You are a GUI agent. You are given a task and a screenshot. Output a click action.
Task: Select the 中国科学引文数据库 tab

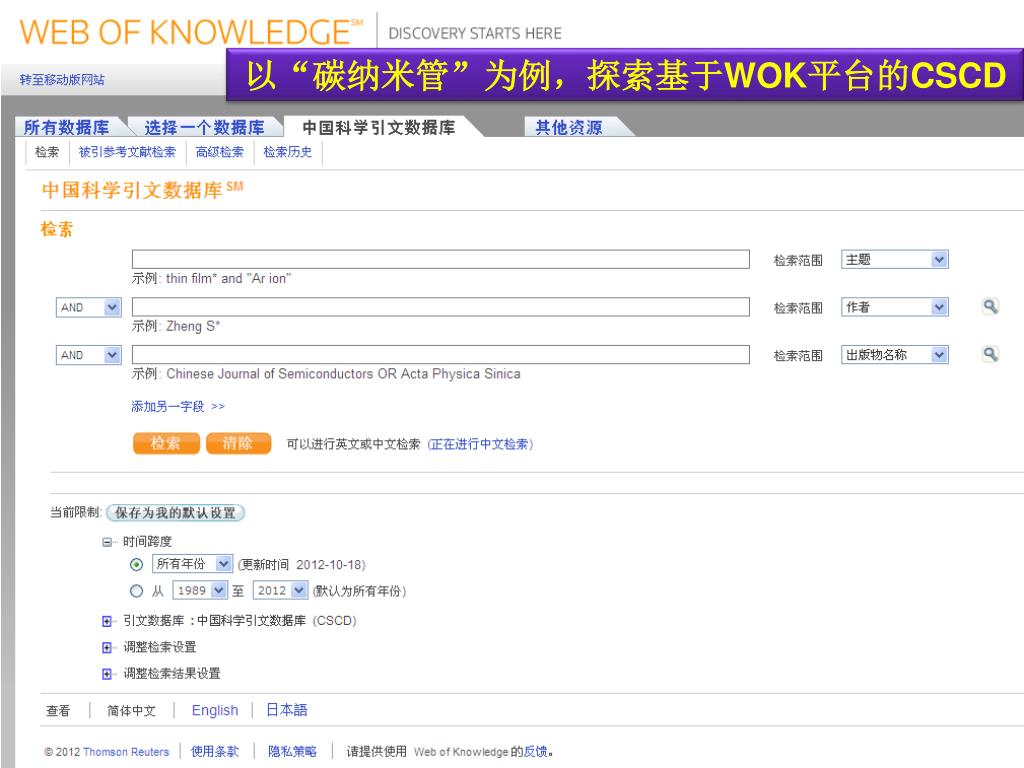[379, 127]
